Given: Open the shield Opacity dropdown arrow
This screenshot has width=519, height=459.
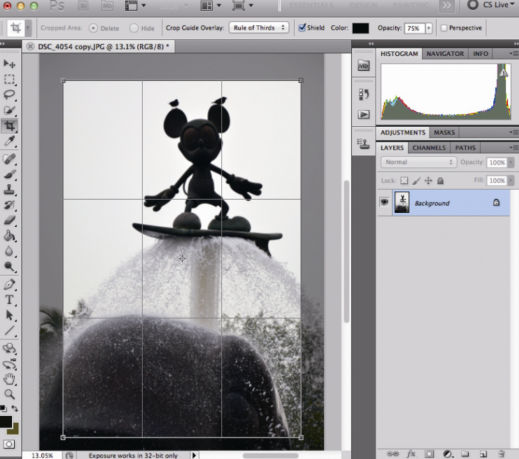Looking at the screenshot, I should point(429,28).
